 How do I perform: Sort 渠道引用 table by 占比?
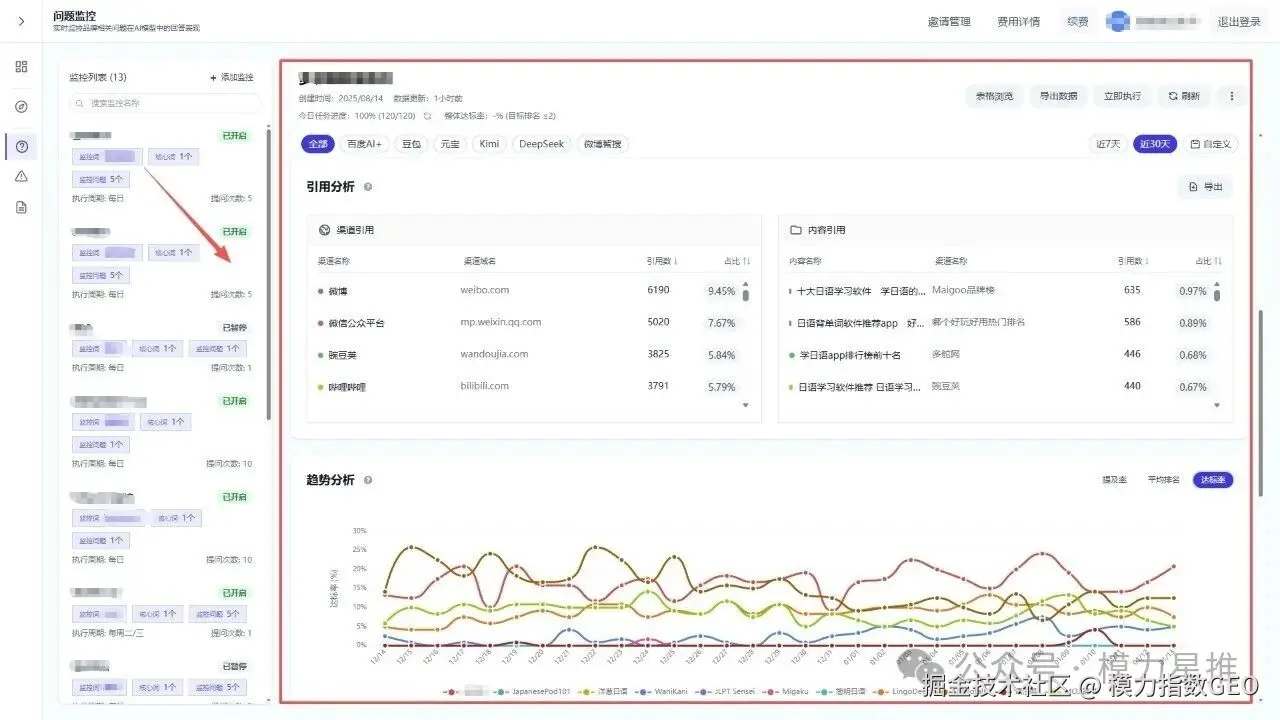click(736, 261)
